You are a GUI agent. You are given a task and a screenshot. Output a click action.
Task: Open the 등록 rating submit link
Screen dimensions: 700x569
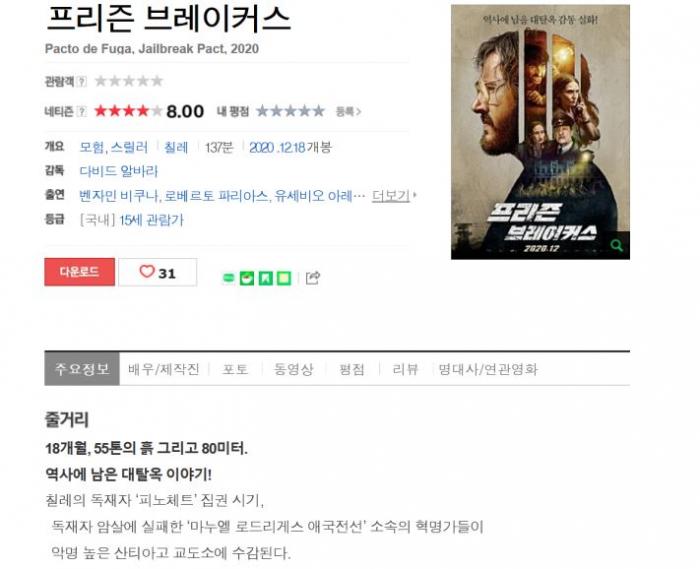[x=348, y=112]
